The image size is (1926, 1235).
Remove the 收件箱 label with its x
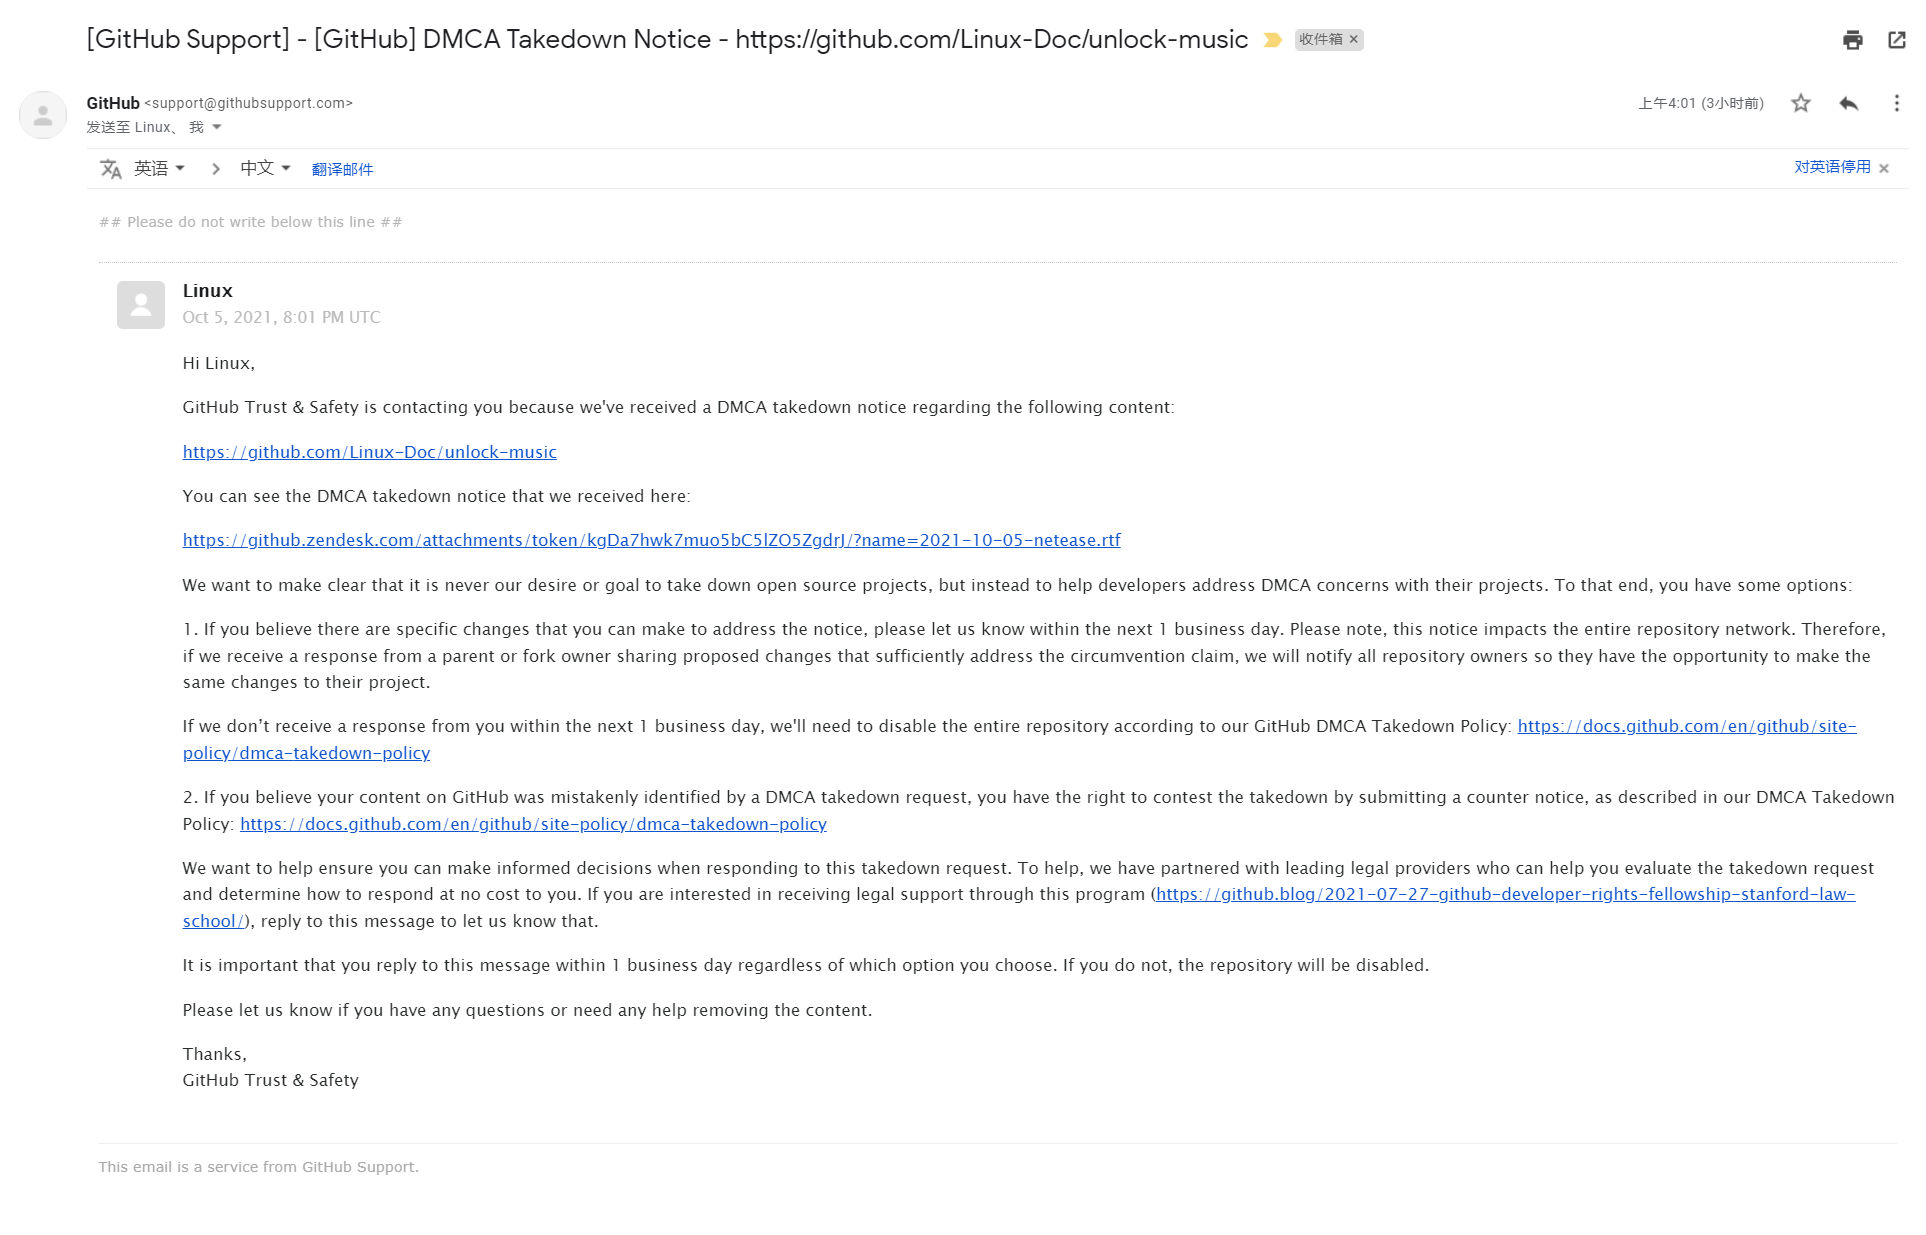[x=1354, y=39]
